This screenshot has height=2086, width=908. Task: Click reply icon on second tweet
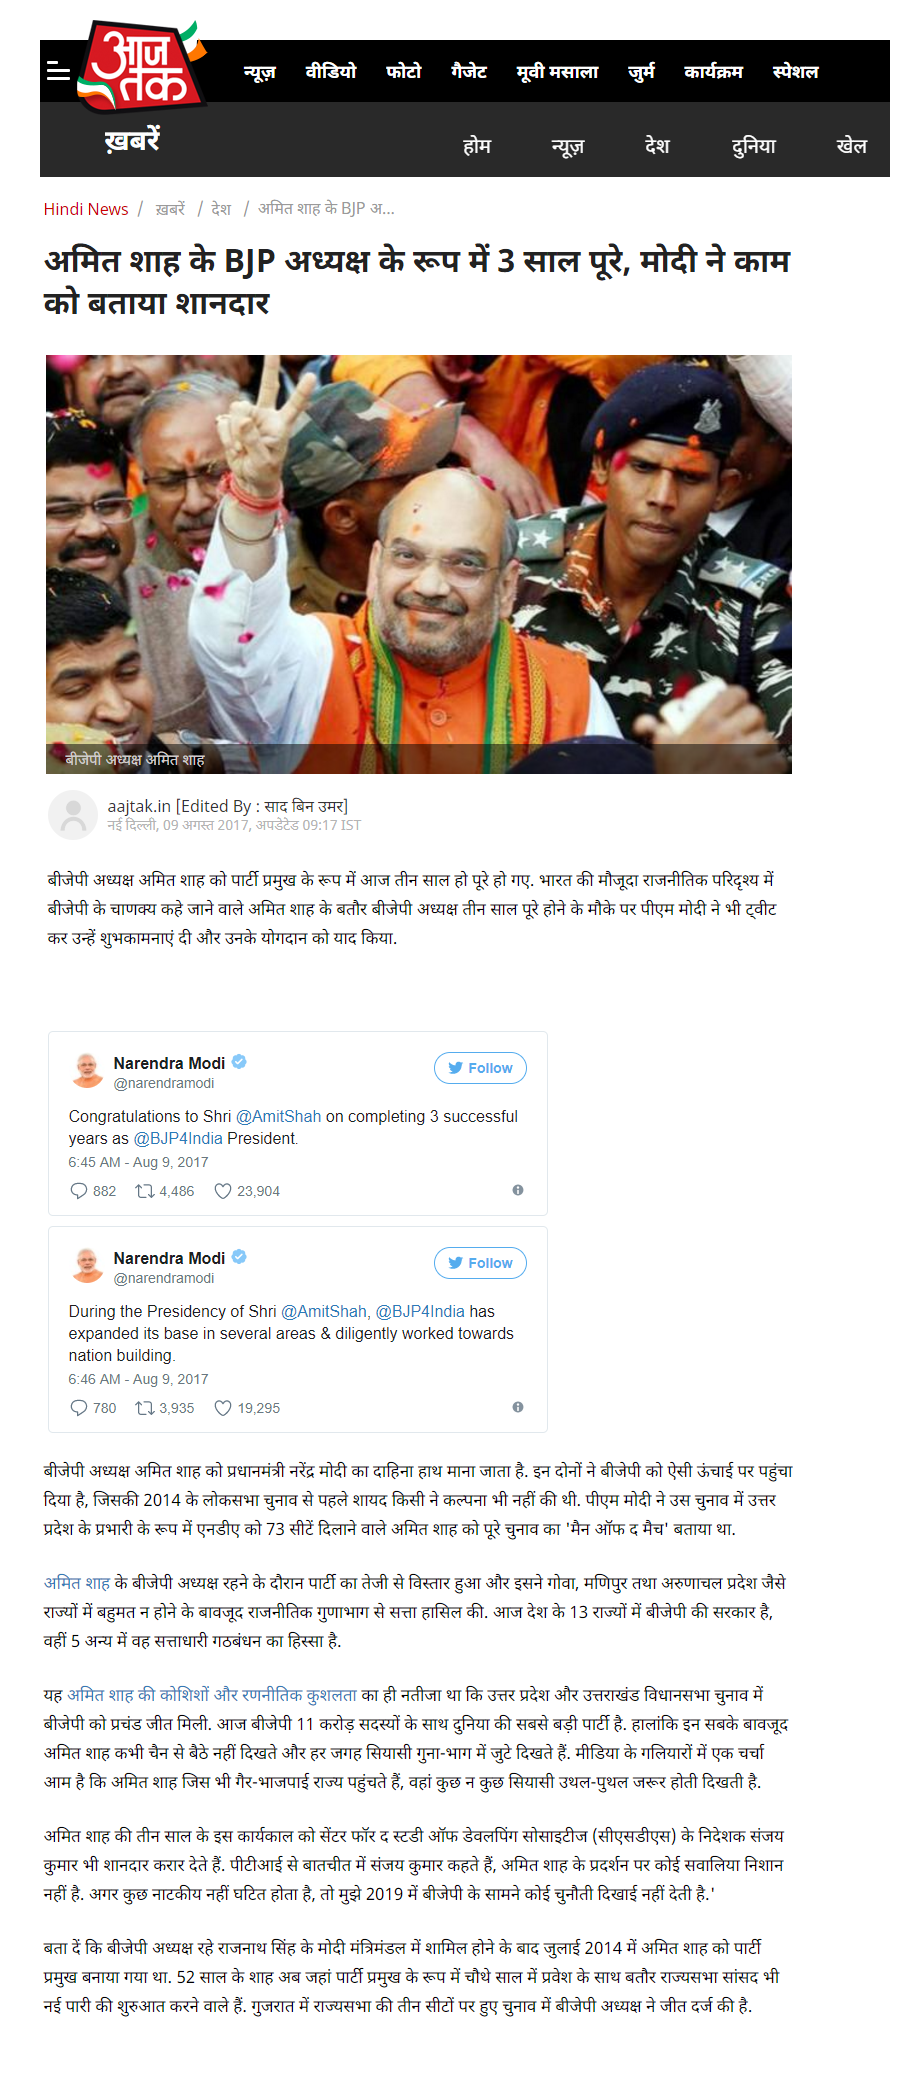coord(79,1408)
